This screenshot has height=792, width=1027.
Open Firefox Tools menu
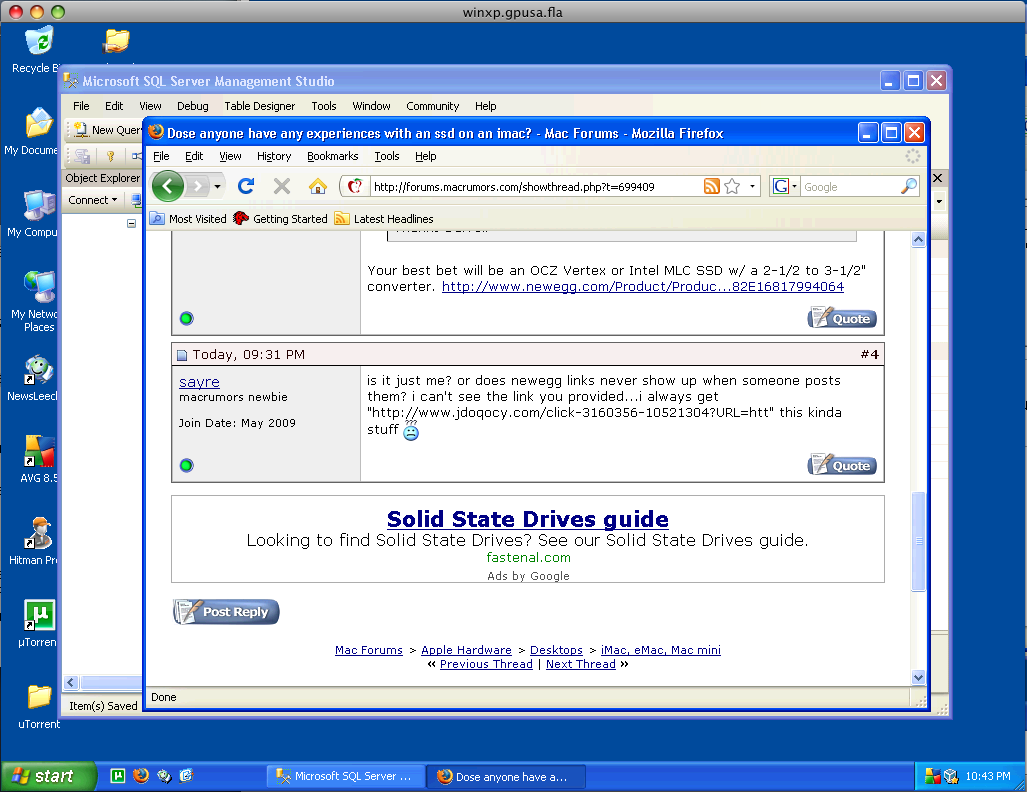(x=386, y=156)
